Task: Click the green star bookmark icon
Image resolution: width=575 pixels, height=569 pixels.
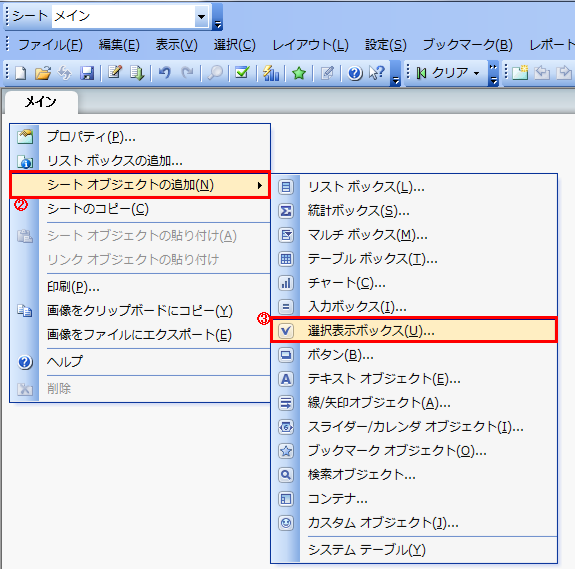Action: pyautogui.click(x=299, y=73)
